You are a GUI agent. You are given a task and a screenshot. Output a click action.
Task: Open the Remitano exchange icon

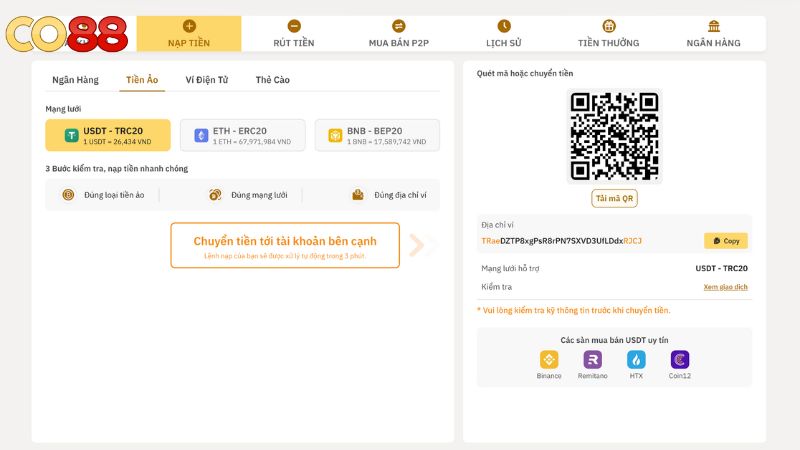[x=592, y=360]
